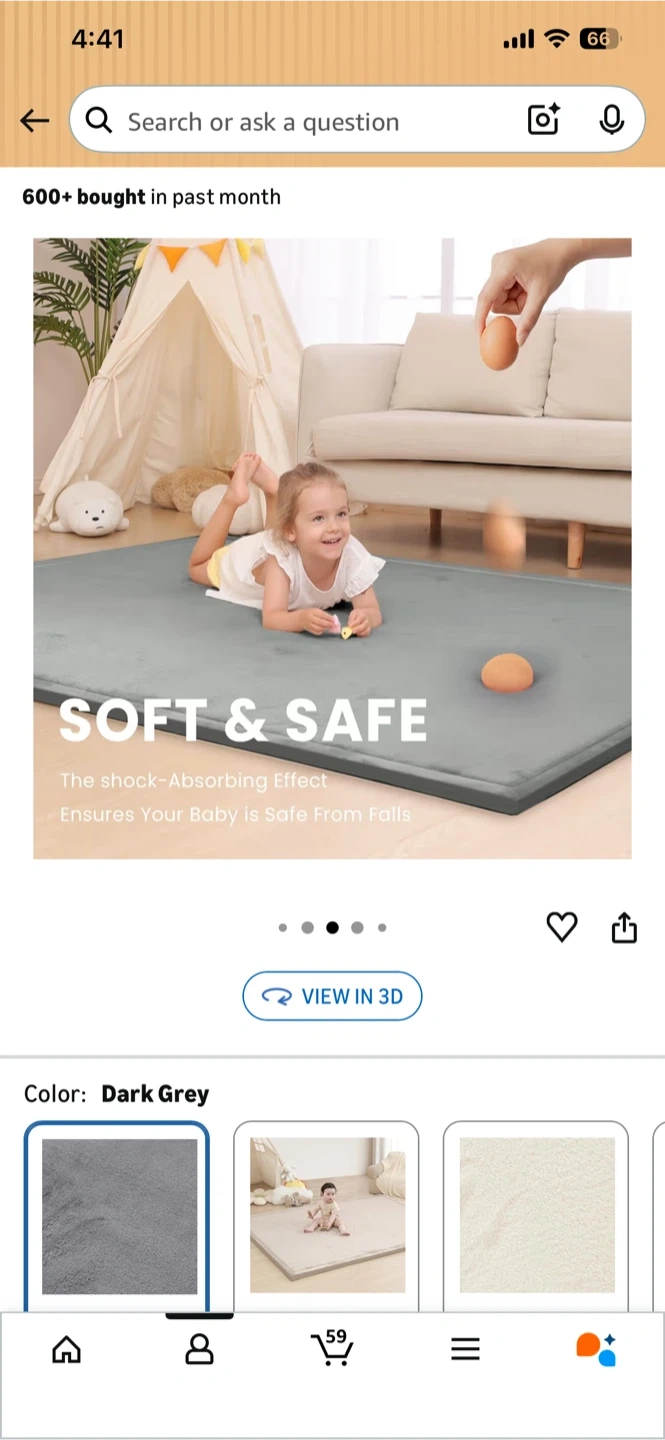Open the Home tab
The height and width of the screenshot is (1440, 665).
coord(66,1350)
